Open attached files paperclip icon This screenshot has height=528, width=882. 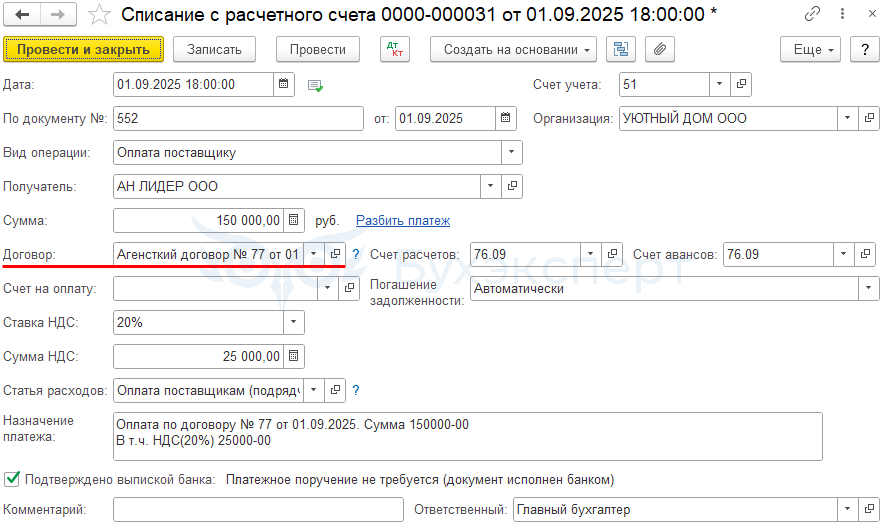pyautogui.click(x=660, y=49)
